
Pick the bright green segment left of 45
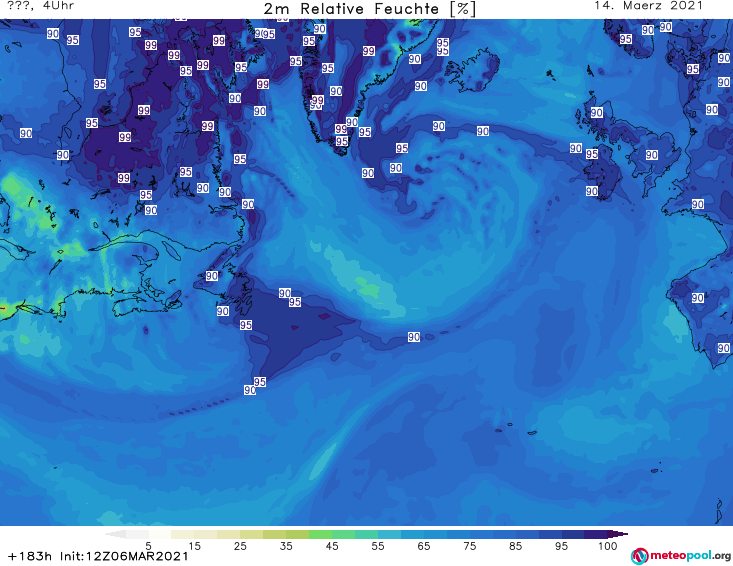[320, 534]
